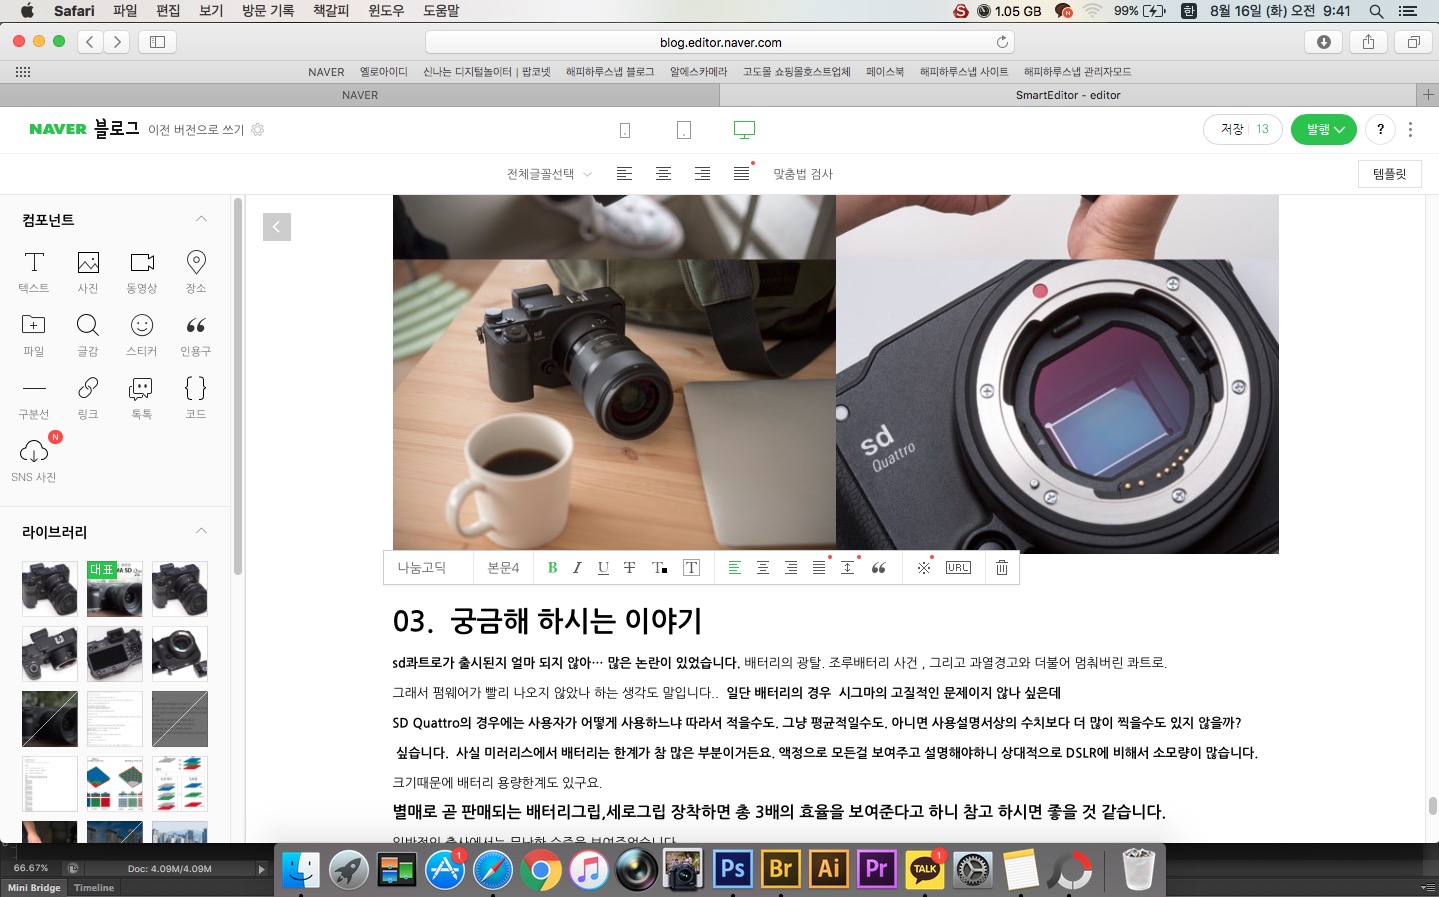
Task: Set center alignment in the floating text toolbar
Action: pyautogui.click(x=763, y=567)
